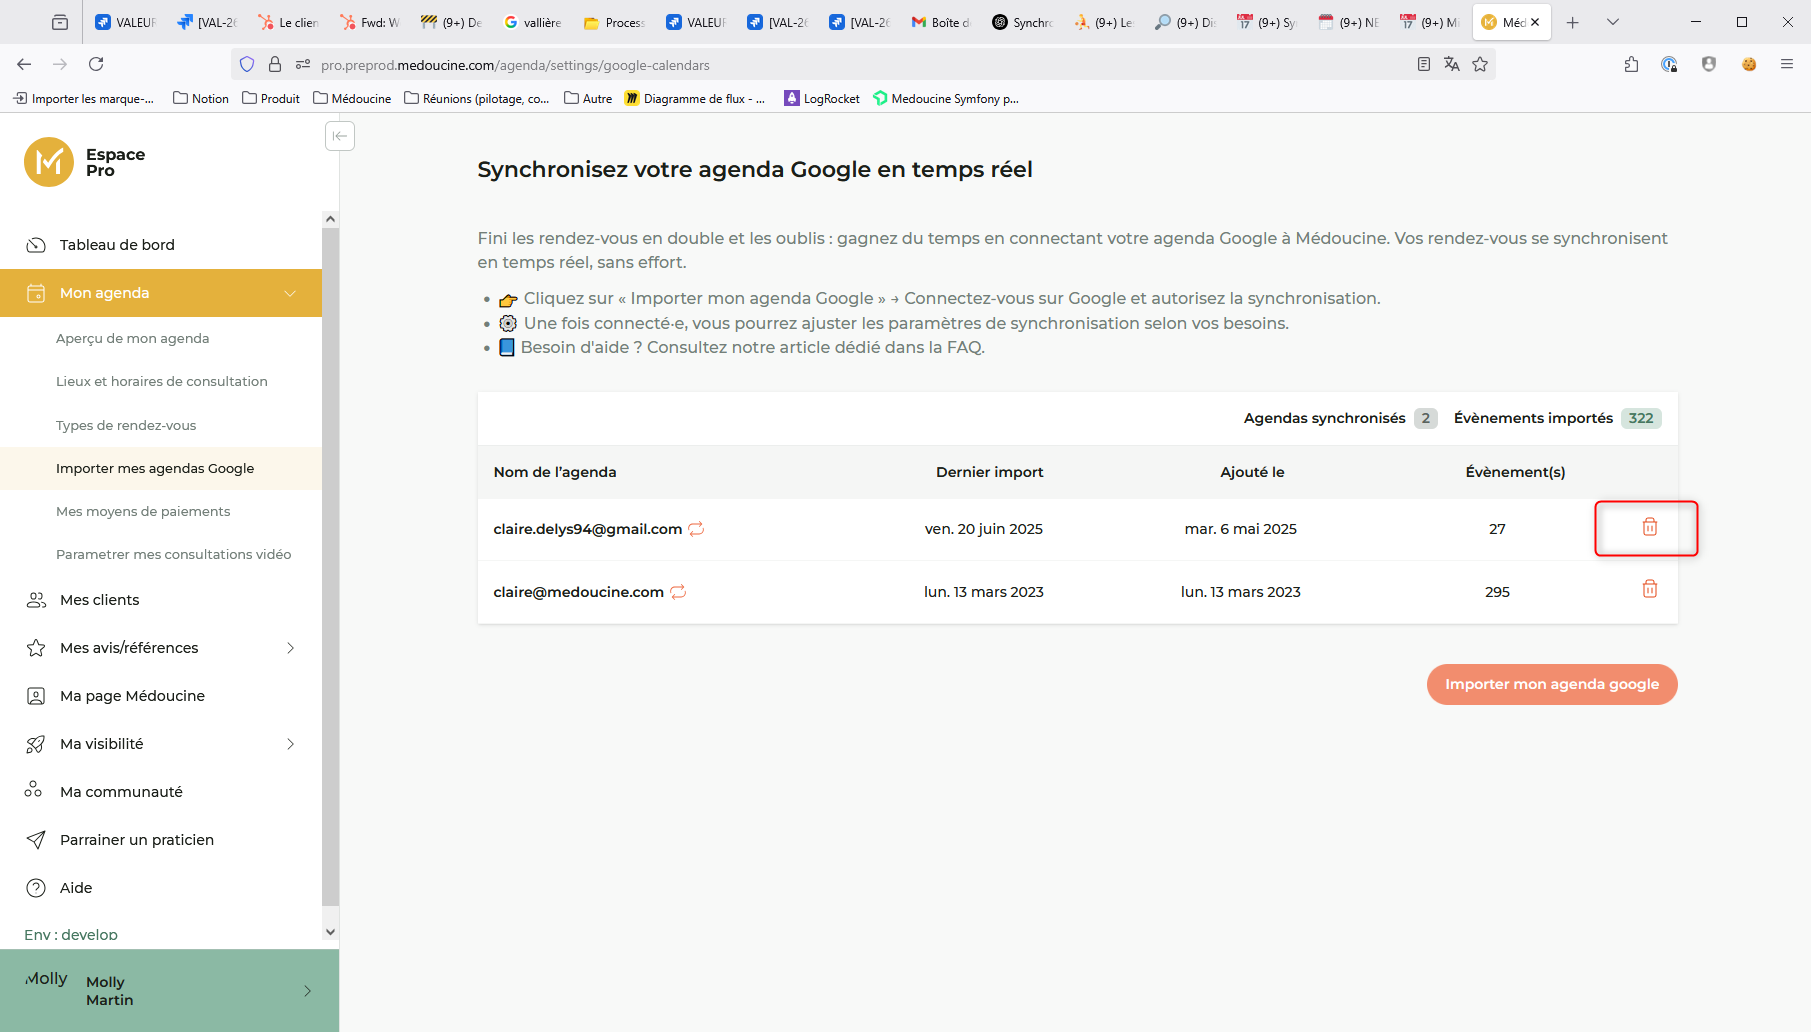Open Importer les marque-pages bookmark
Image resolution: width=1811 pixels, height=1032 pixels.
83,98
